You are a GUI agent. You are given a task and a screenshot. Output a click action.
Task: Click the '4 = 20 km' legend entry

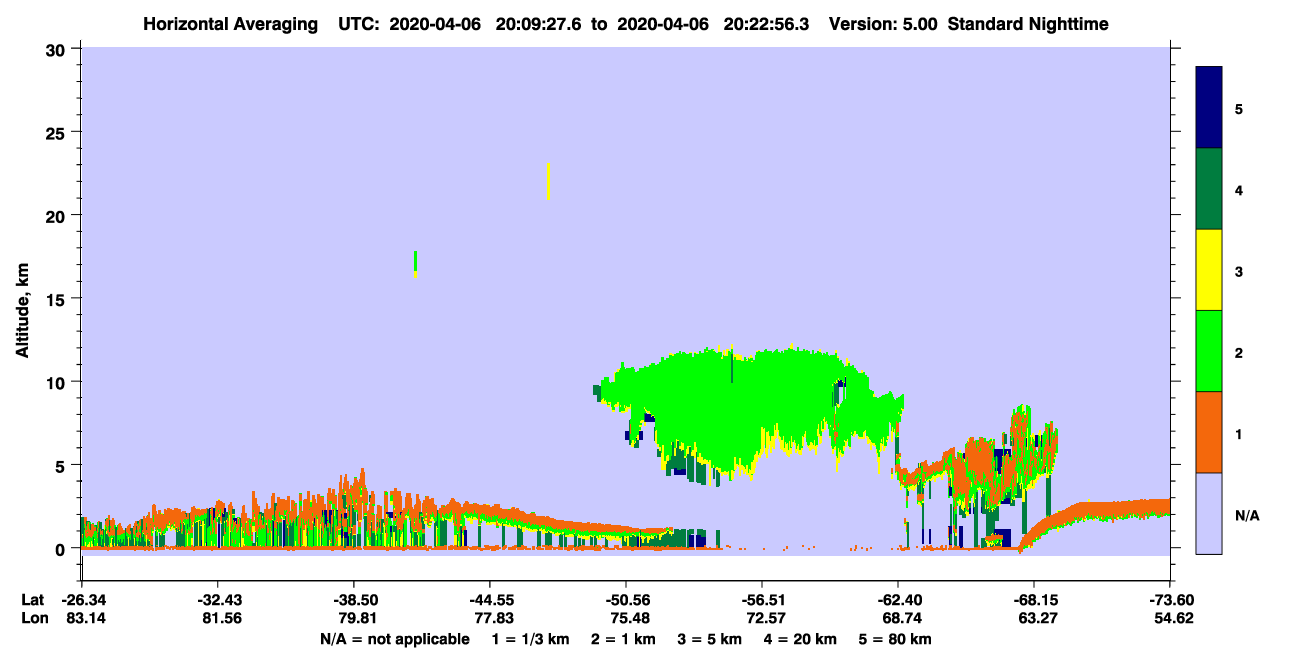point(801,639)
